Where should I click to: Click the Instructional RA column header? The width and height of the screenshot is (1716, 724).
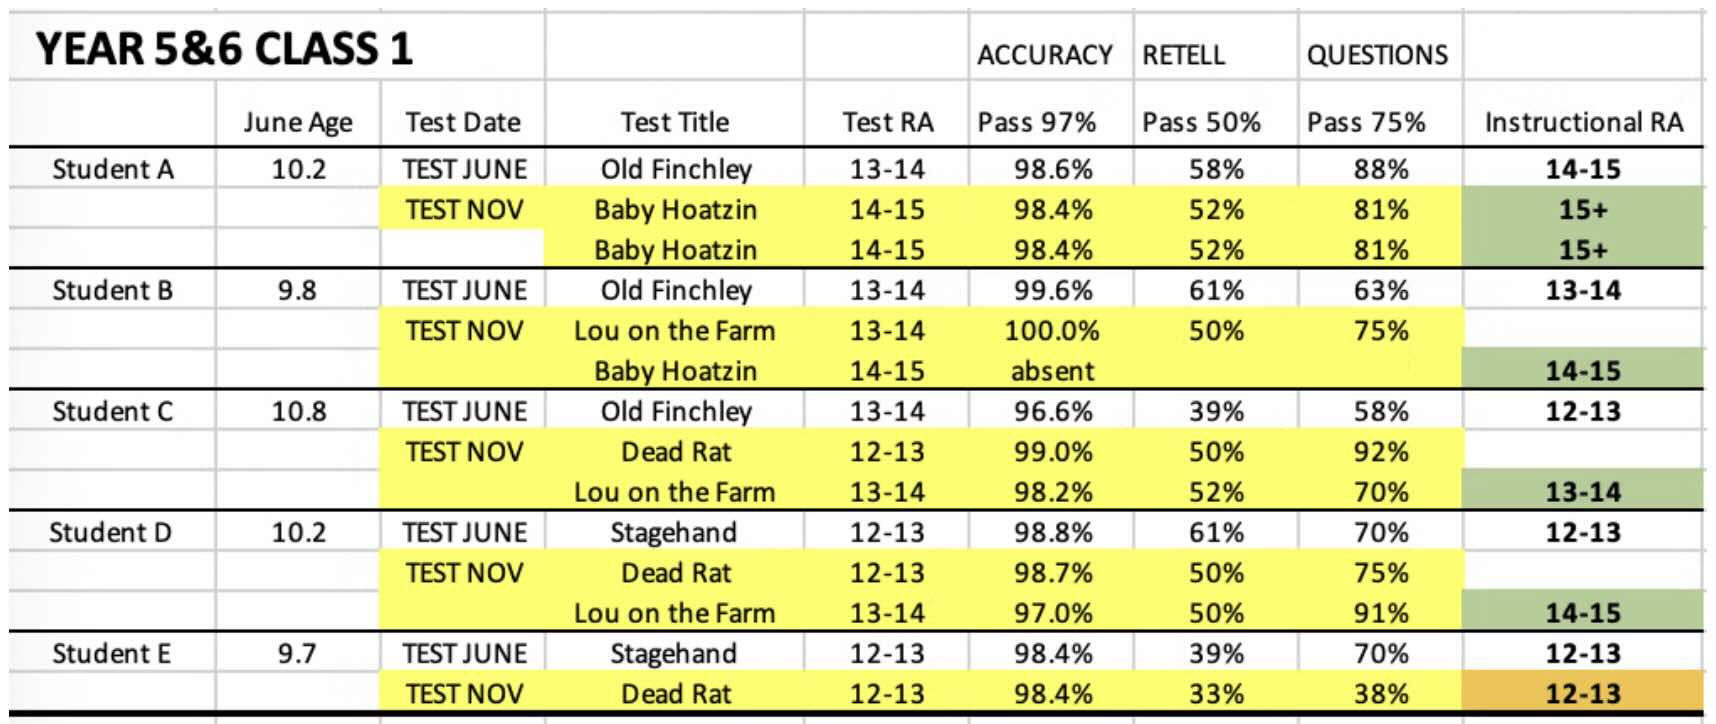point(1583,122)
